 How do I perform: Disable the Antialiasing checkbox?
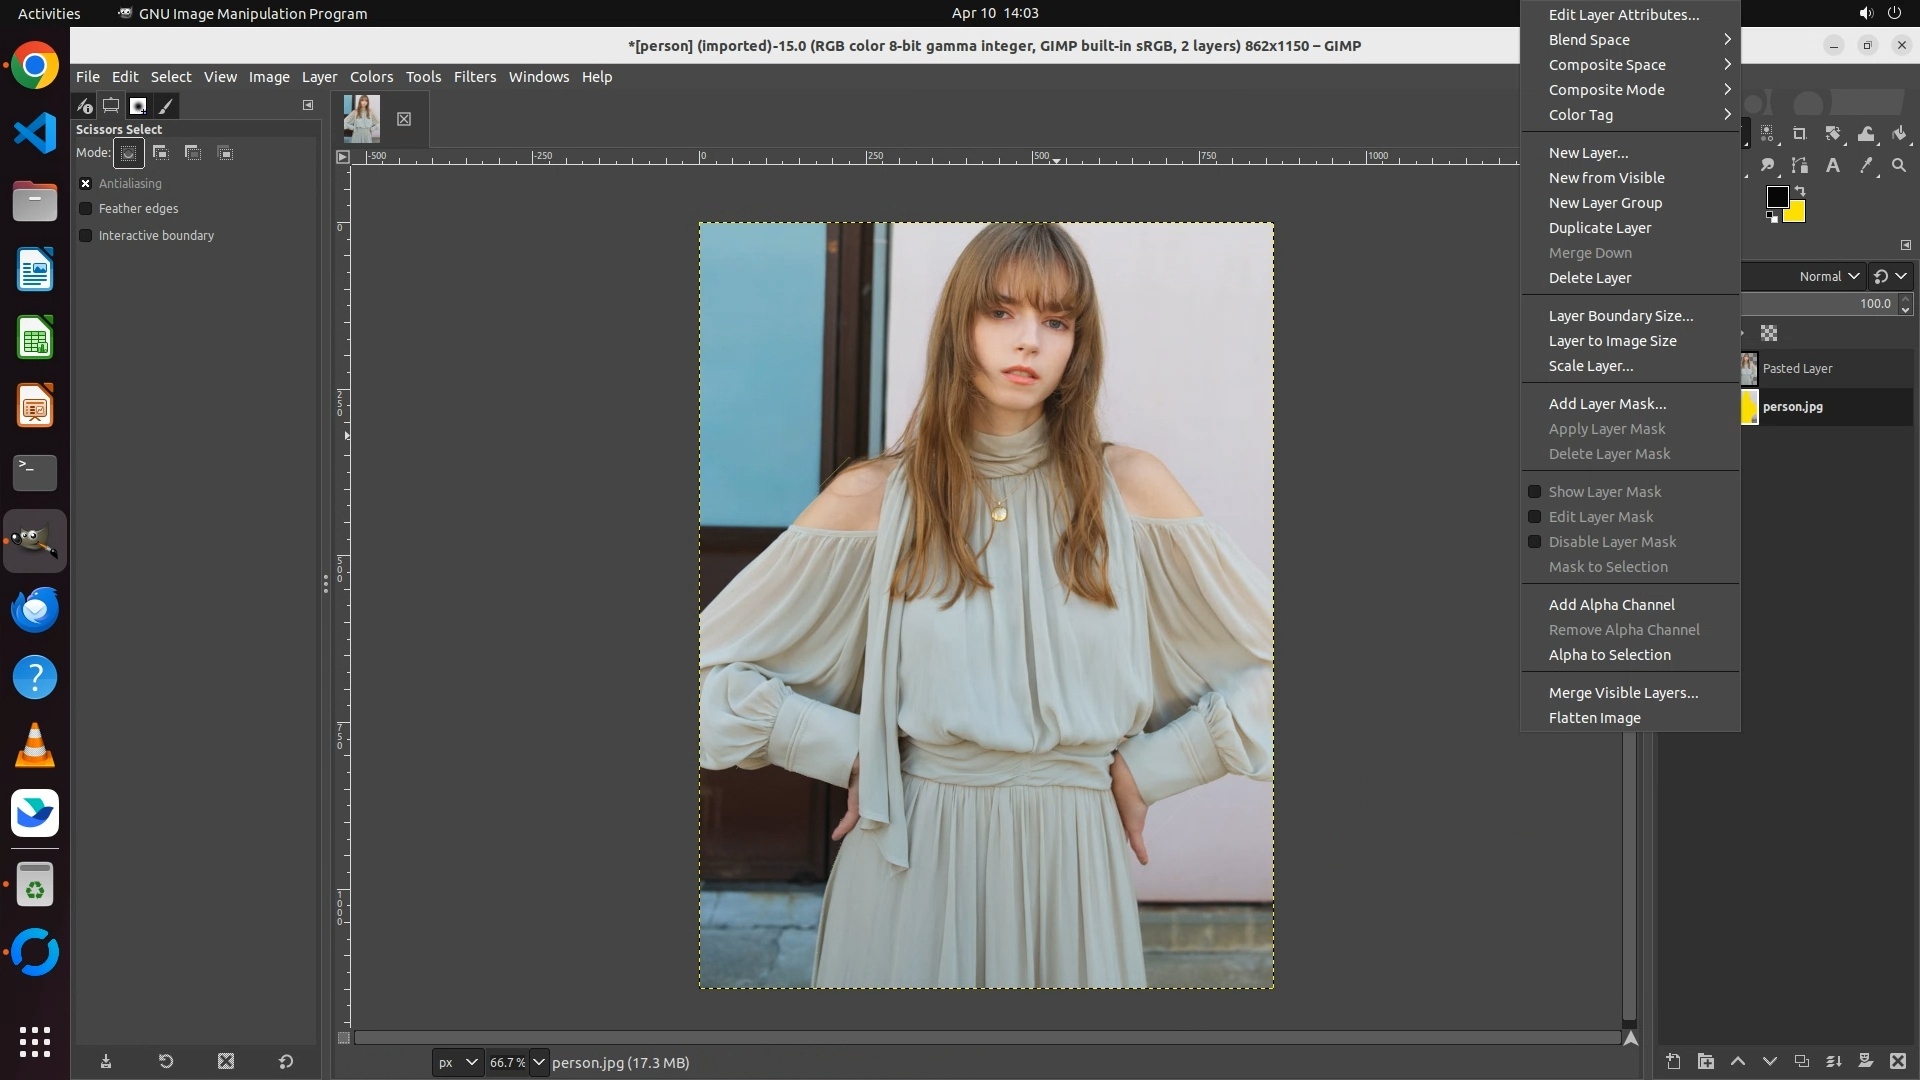click(86, 184)
